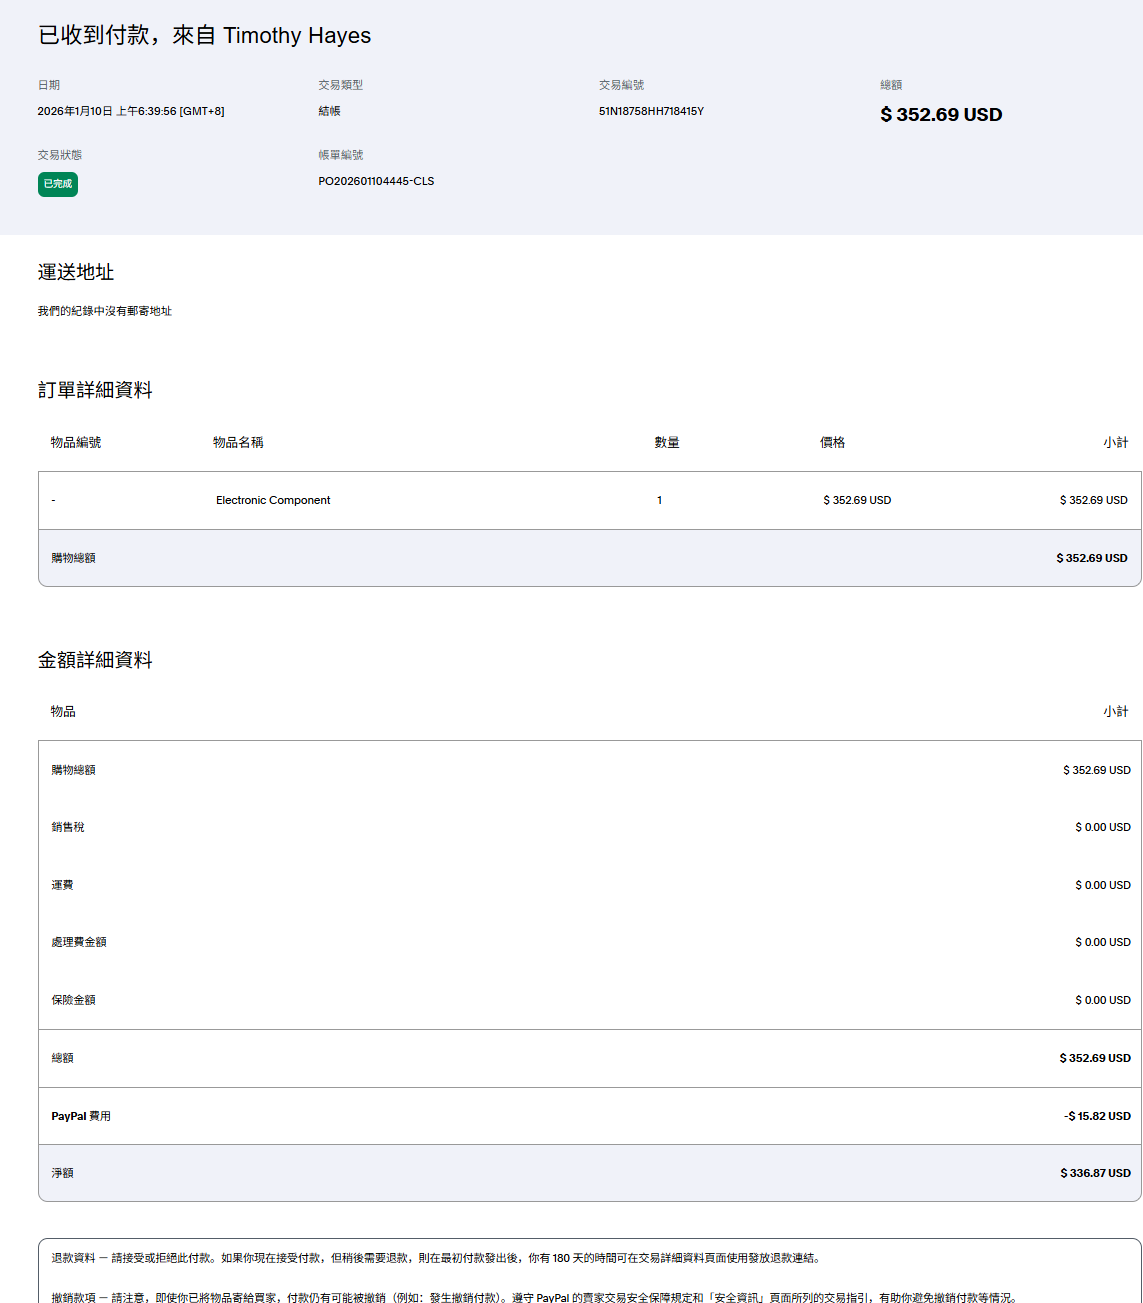Screen dimensions: 1143x1303
Task: Click the 淨額 amount $336.87 USD
Action: 1095,1173
